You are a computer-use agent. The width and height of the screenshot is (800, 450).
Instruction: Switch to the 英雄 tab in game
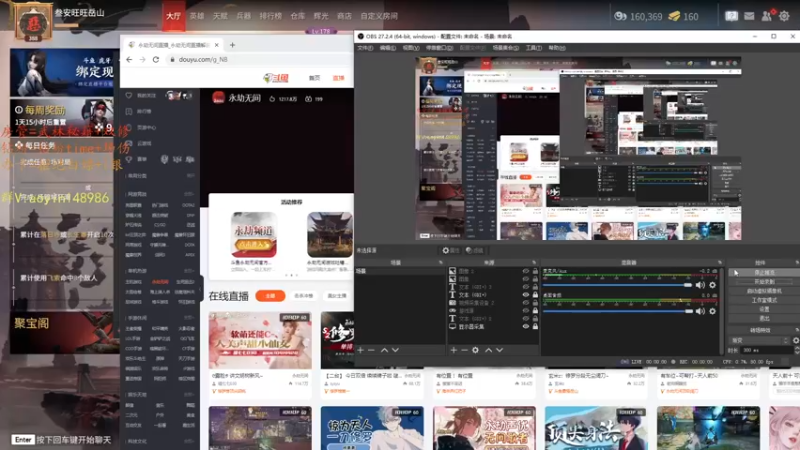click(x=197, y=16)
